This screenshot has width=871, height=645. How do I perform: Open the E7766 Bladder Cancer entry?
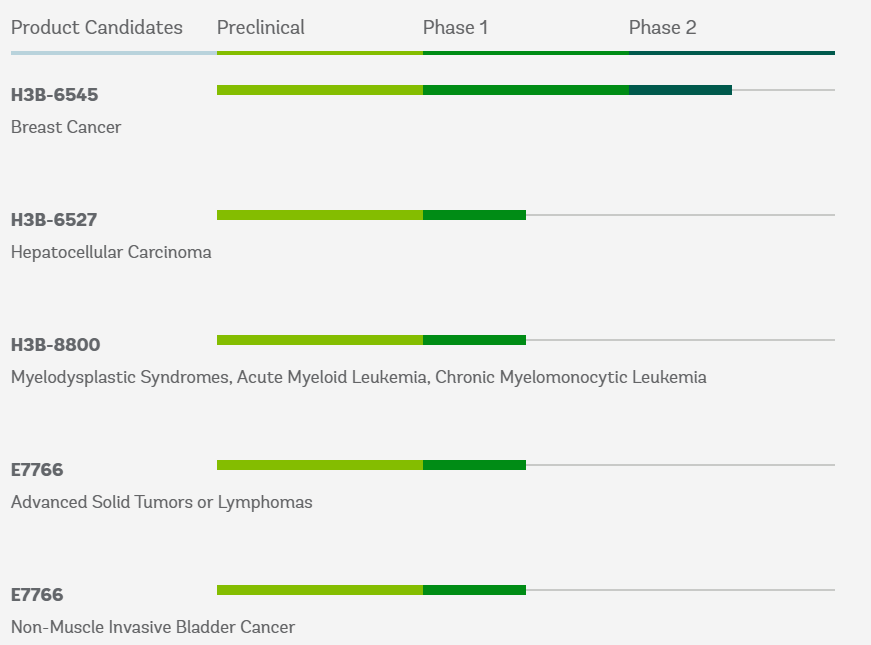pyautogui.click(x=37, y=595)
